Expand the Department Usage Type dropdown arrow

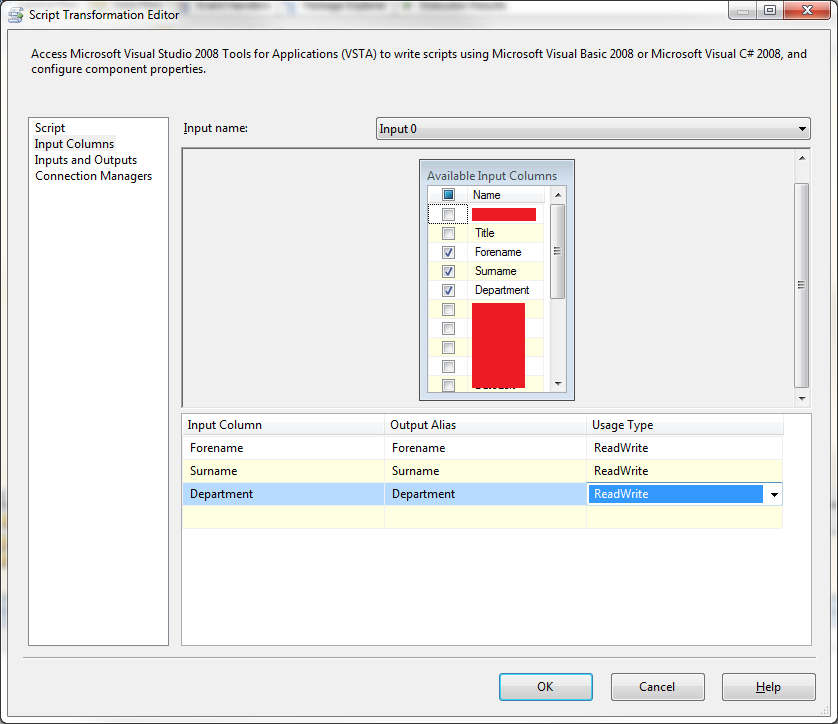[x=774, y=494]
